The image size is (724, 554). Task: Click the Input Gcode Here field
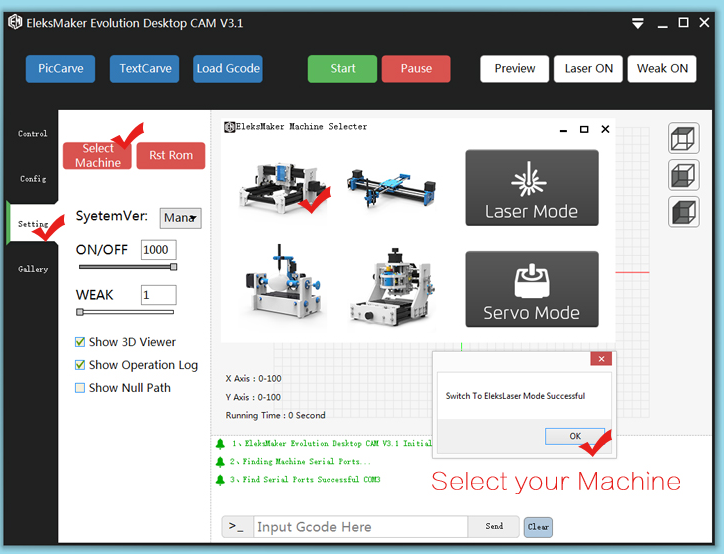coord(361,527)
